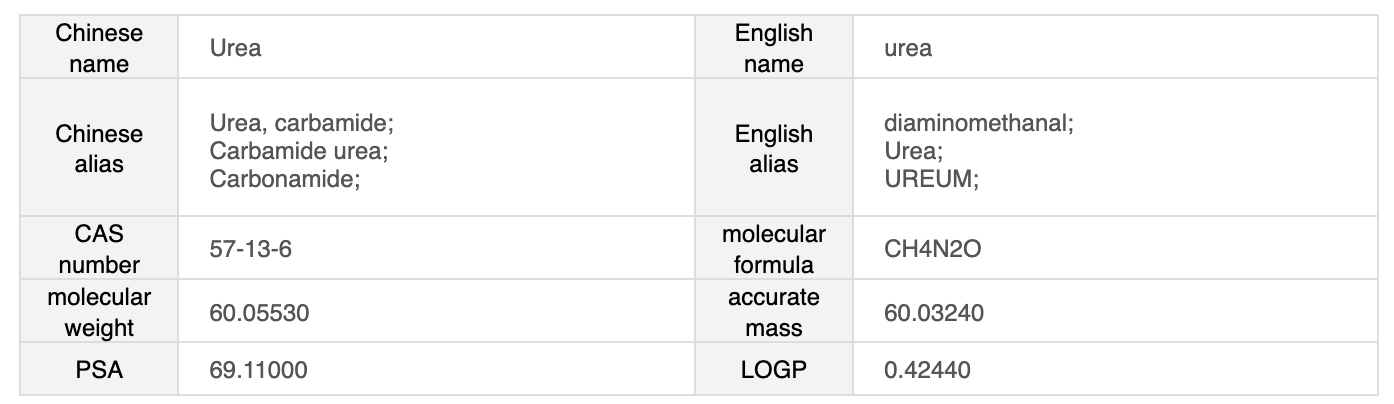Click the LOGP value 0.42440

click(927, 370)
